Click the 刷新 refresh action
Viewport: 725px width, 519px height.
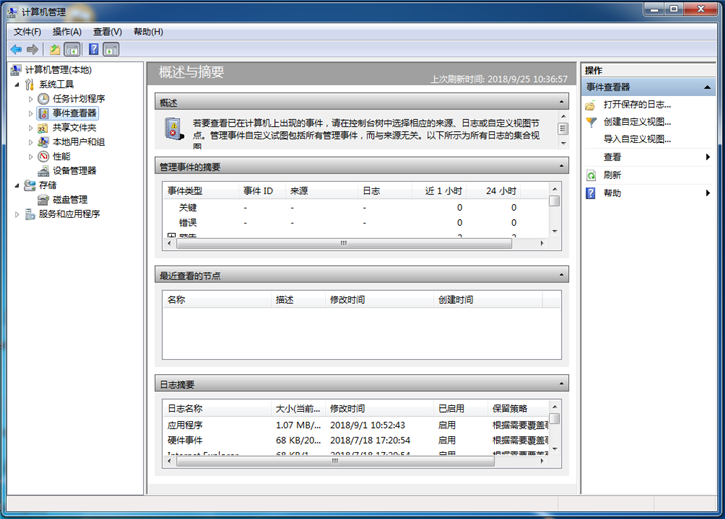(612, 174)
